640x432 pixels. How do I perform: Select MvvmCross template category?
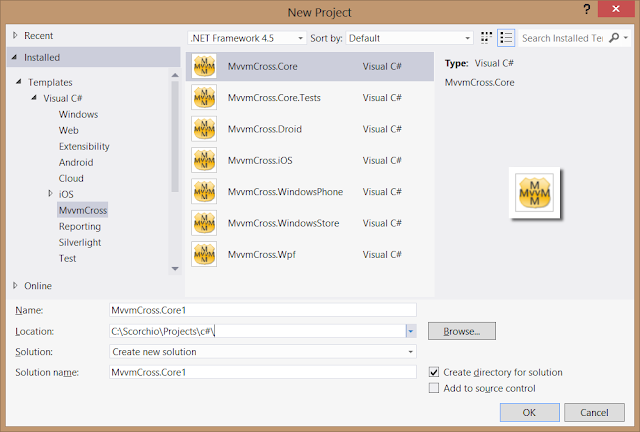[83, 210]
